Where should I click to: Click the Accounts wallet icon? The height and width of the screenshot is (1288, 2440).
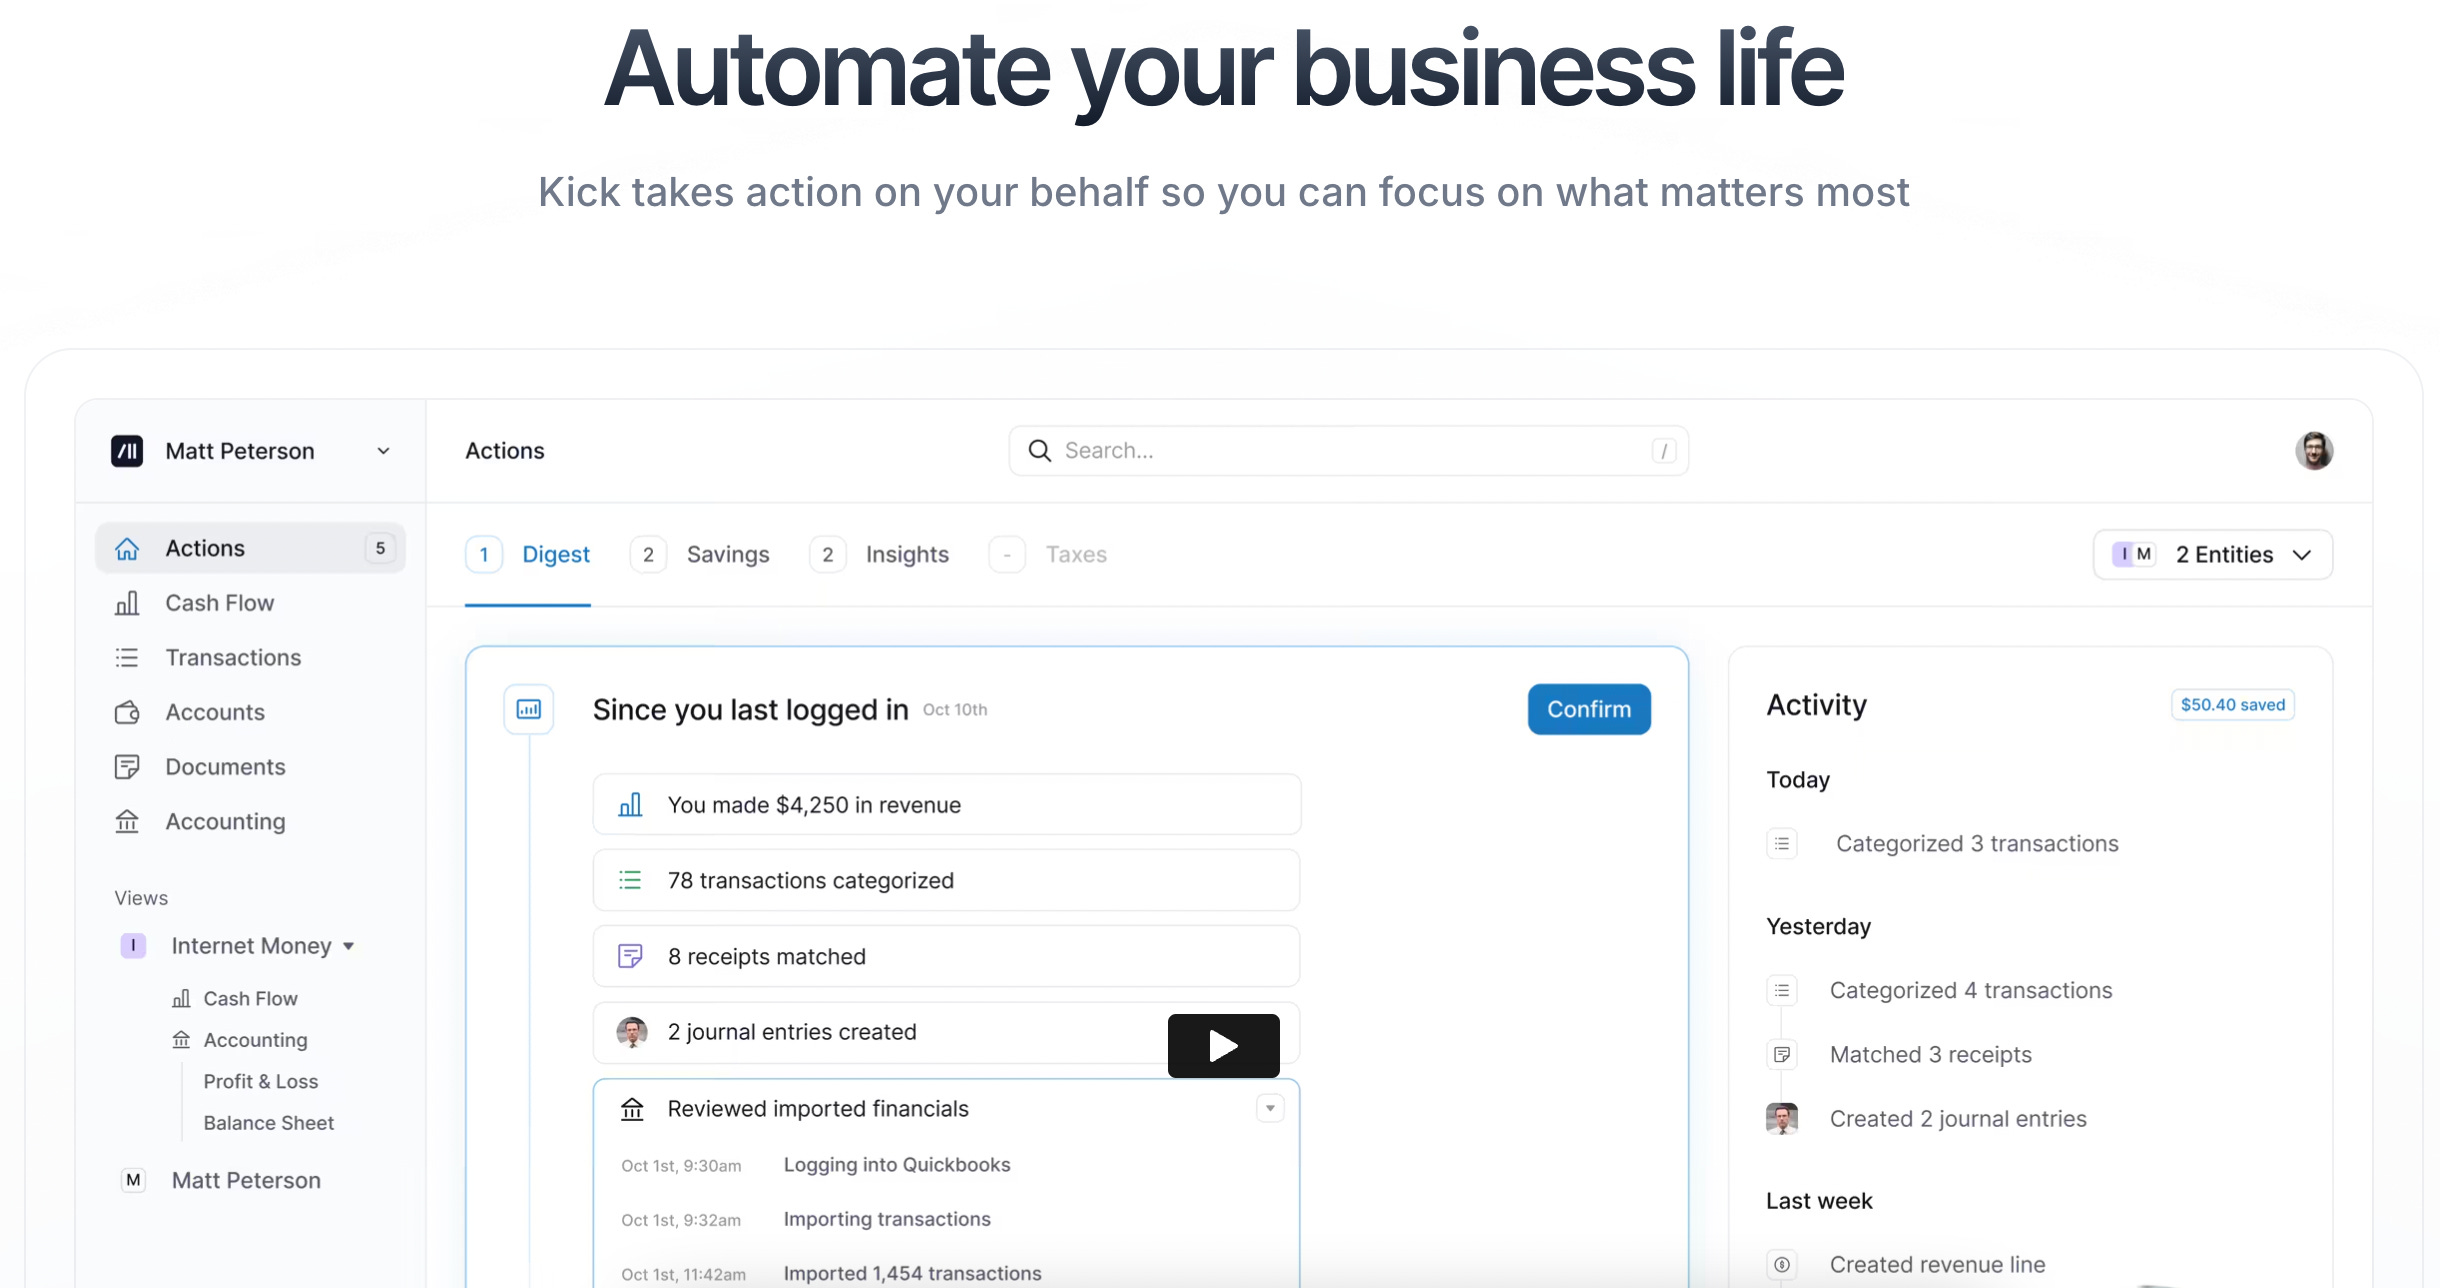pos(127,712)
